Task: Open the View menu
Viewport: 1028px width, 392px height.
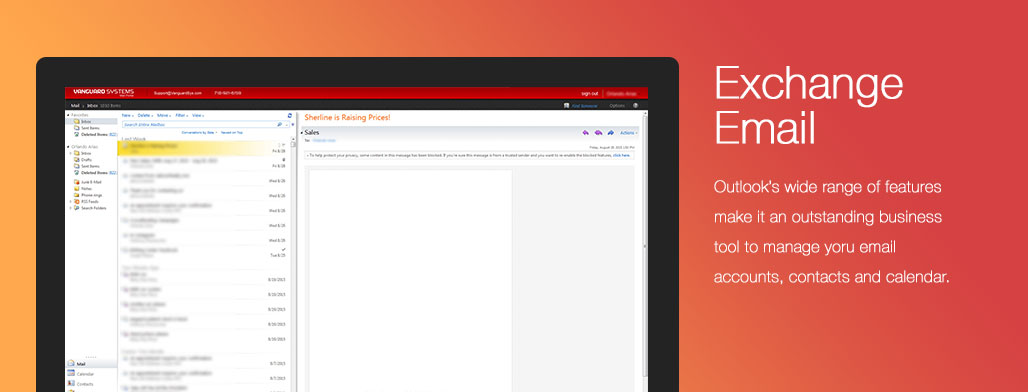Action: (197, 115)
